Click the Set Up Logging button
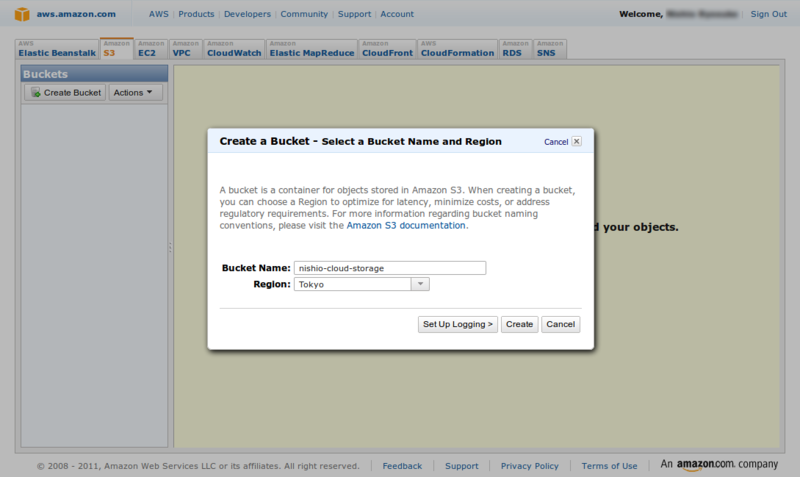The image size is (800, 477). point(458,324)
